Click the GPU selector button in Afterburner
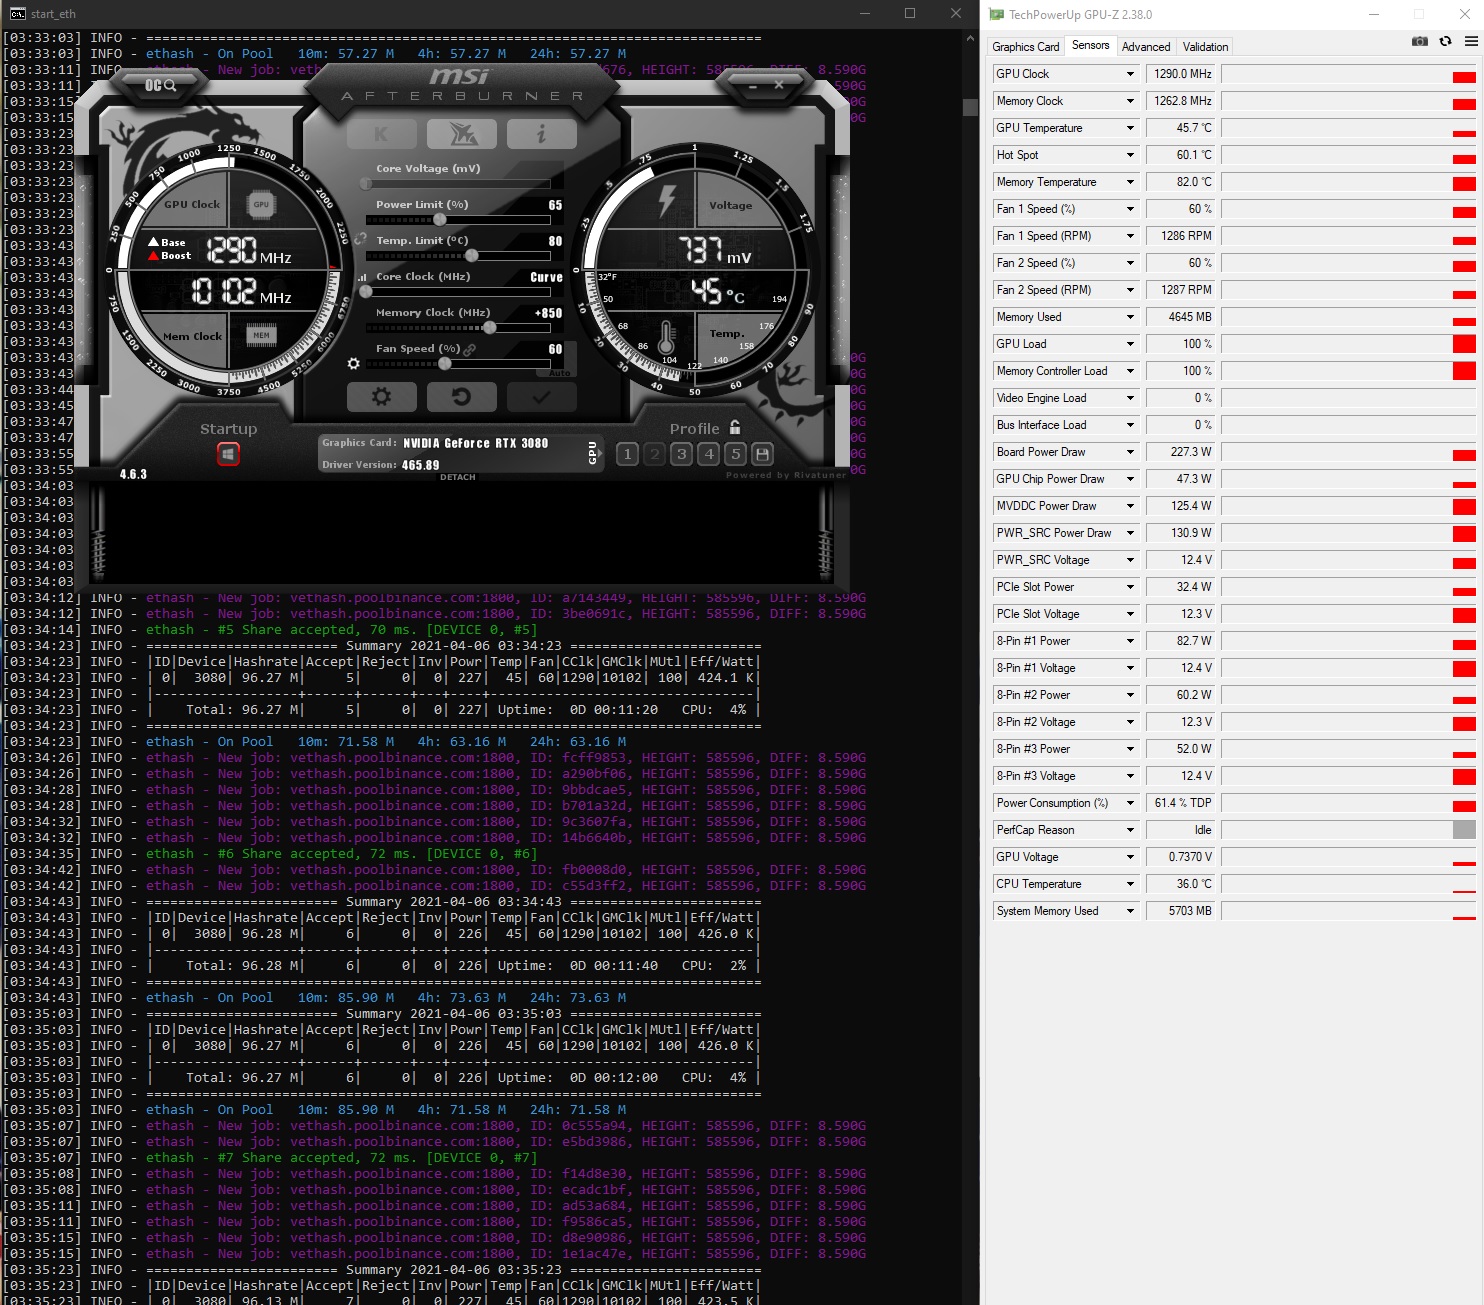Image resolution: width=1484 pixels, height=1305 pixels. click(x=592, y=452)
